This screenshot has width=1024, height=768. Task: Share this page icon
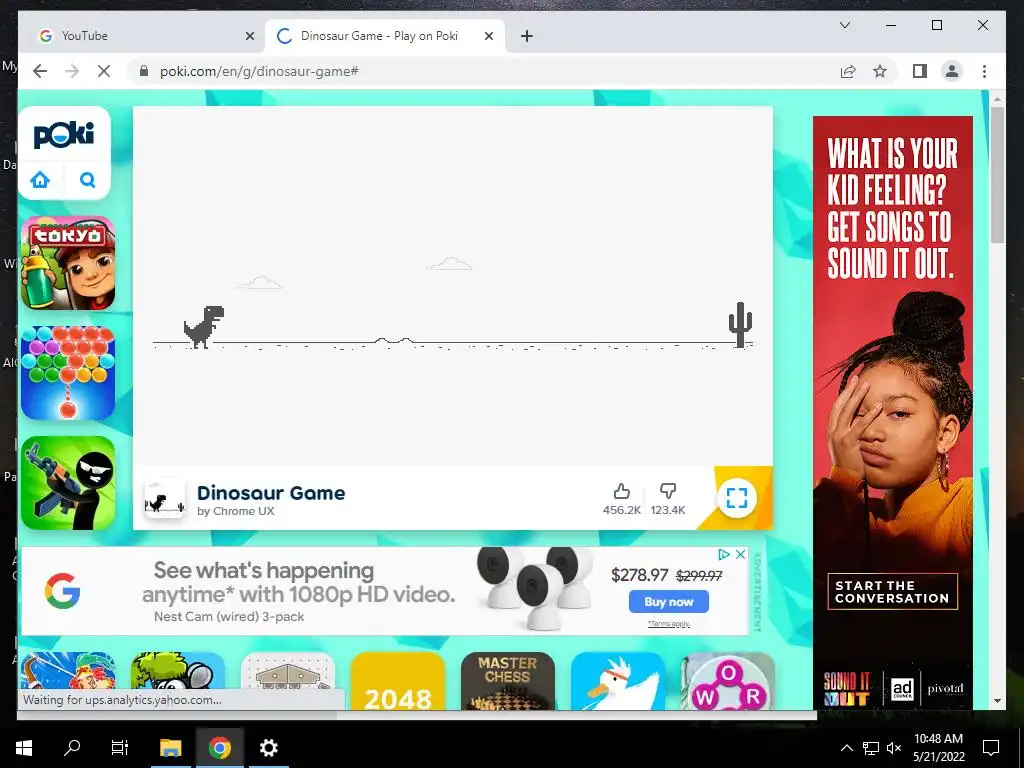click(848, 71)
